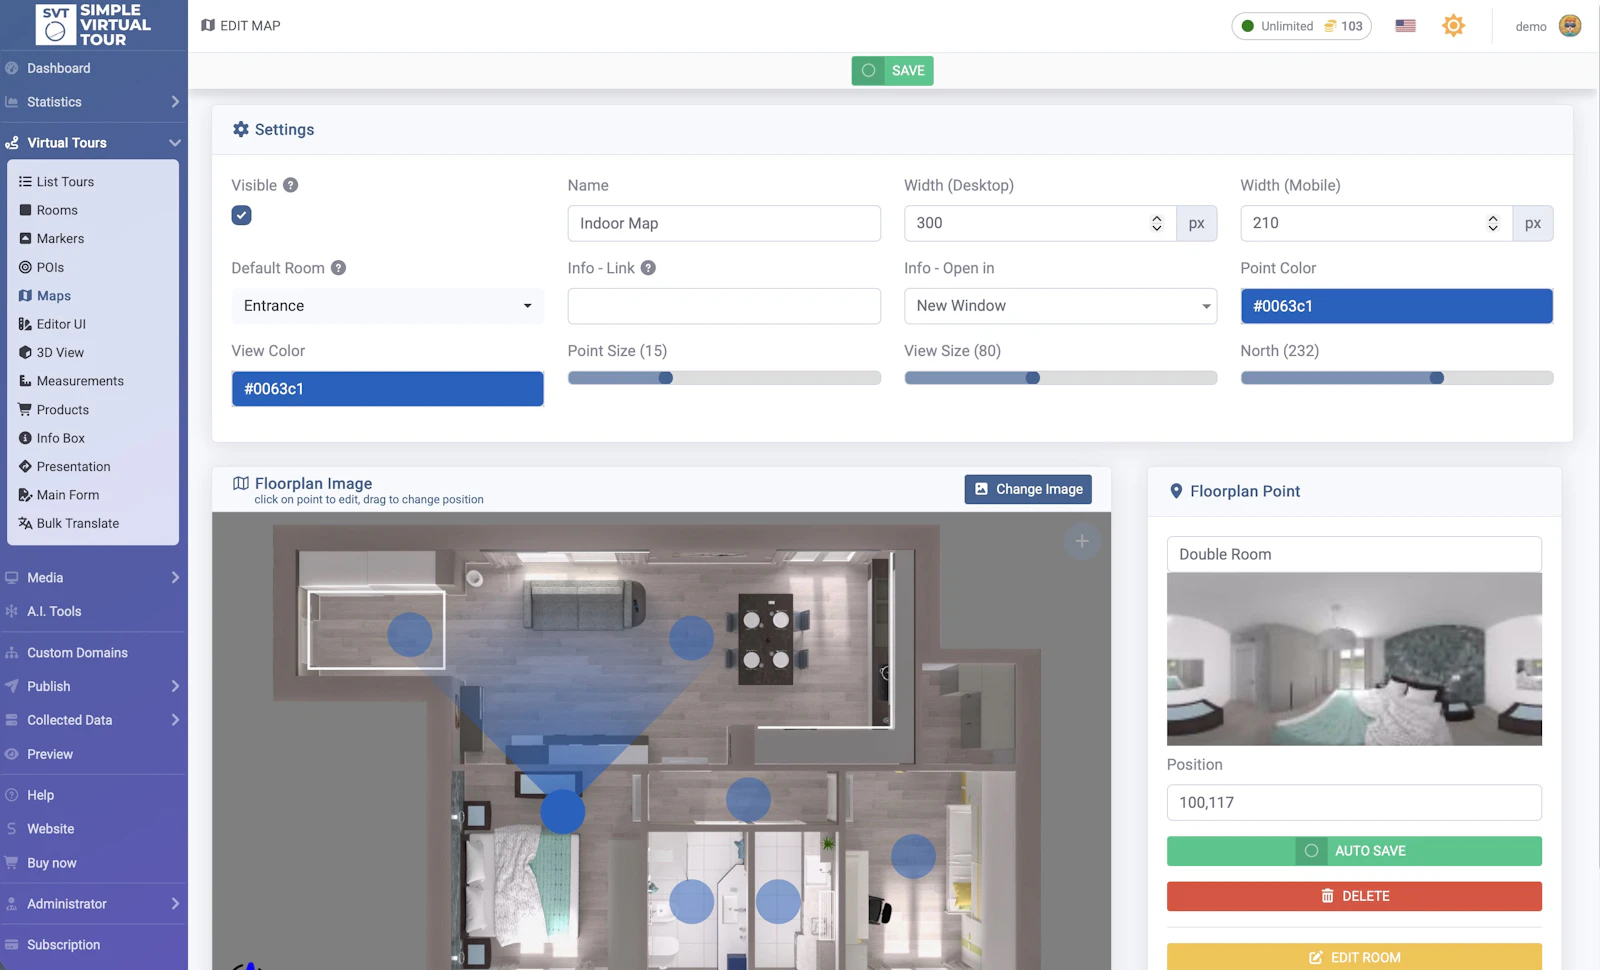Click the Main Form icon
The height and width of the screenshot is (970, 1600).
25,495
